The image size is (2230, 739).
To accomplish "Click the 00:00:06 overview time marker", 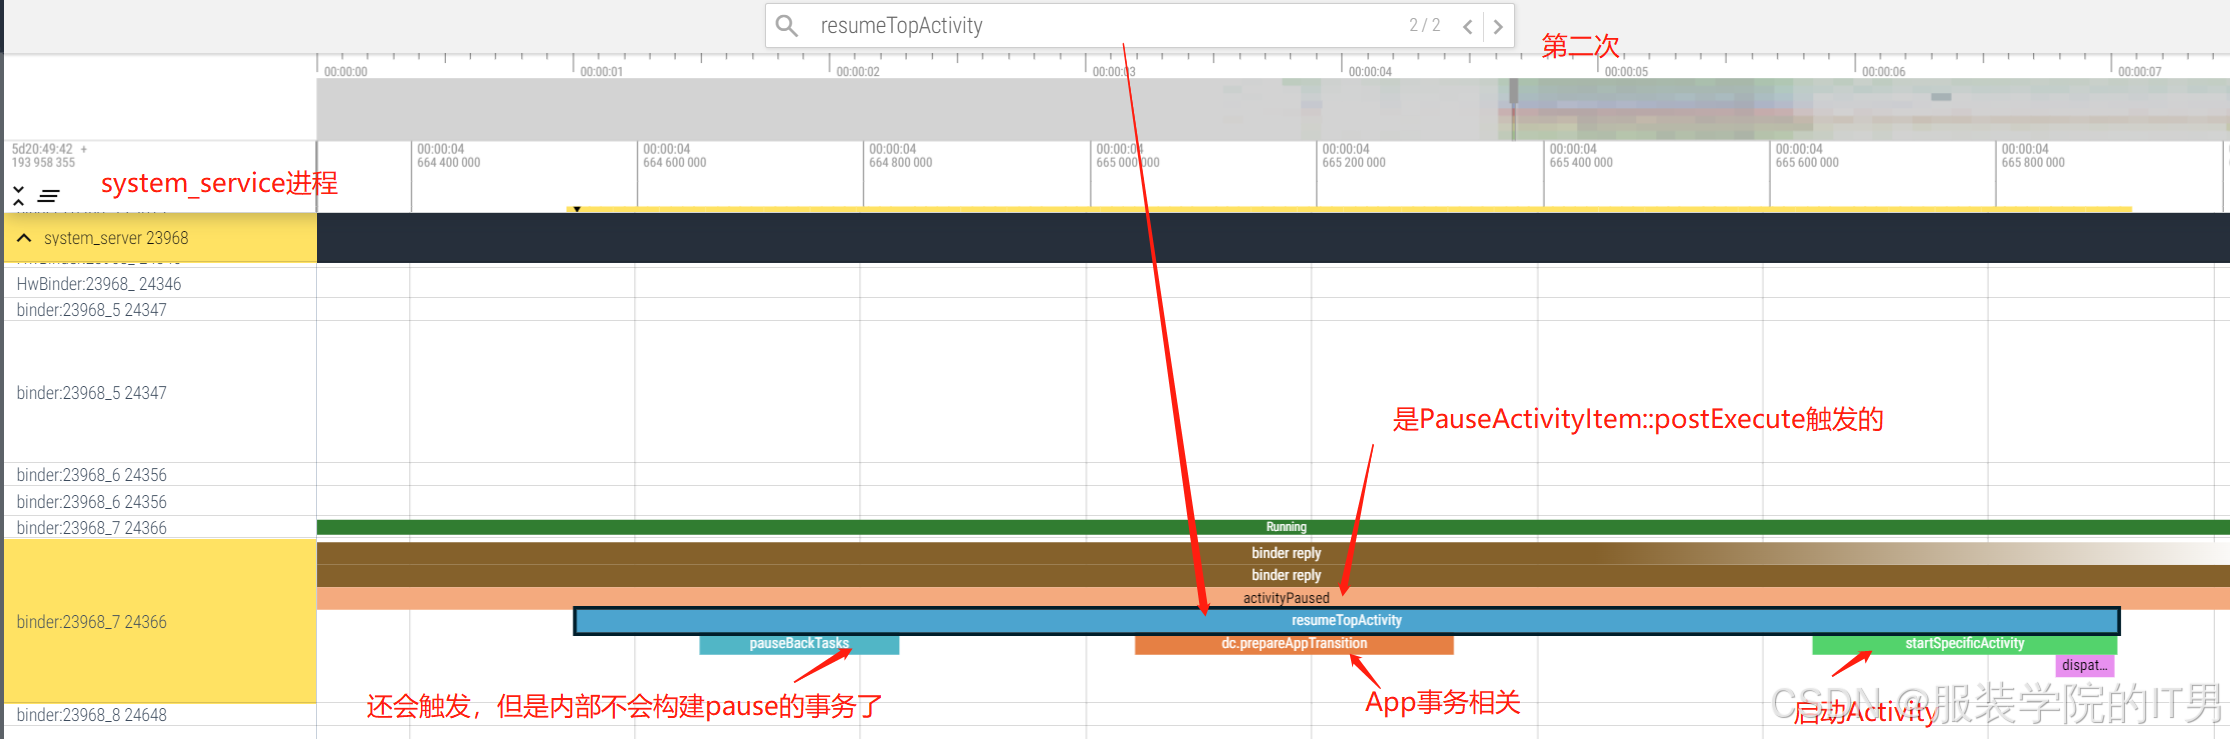I will pos(1883,72).
